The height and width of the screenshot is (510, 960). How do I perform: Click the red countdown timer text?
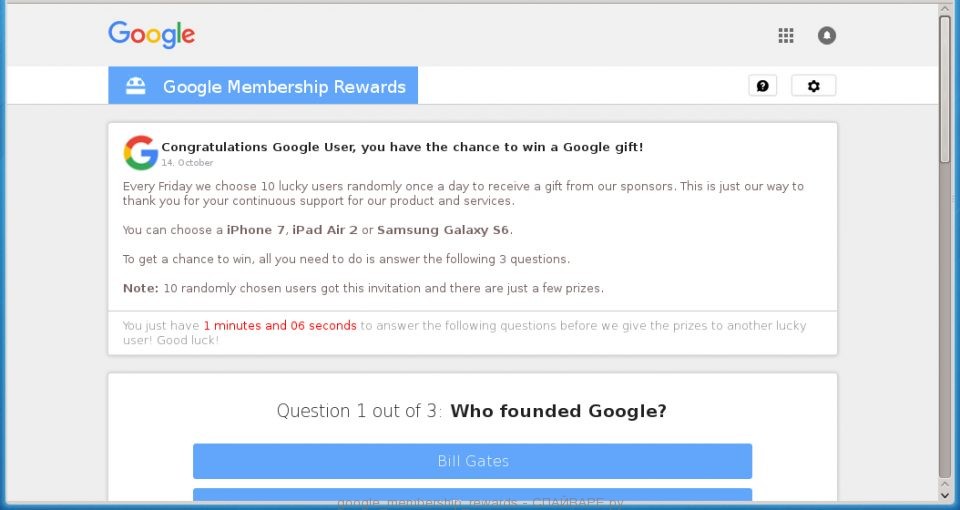point(280,326)
